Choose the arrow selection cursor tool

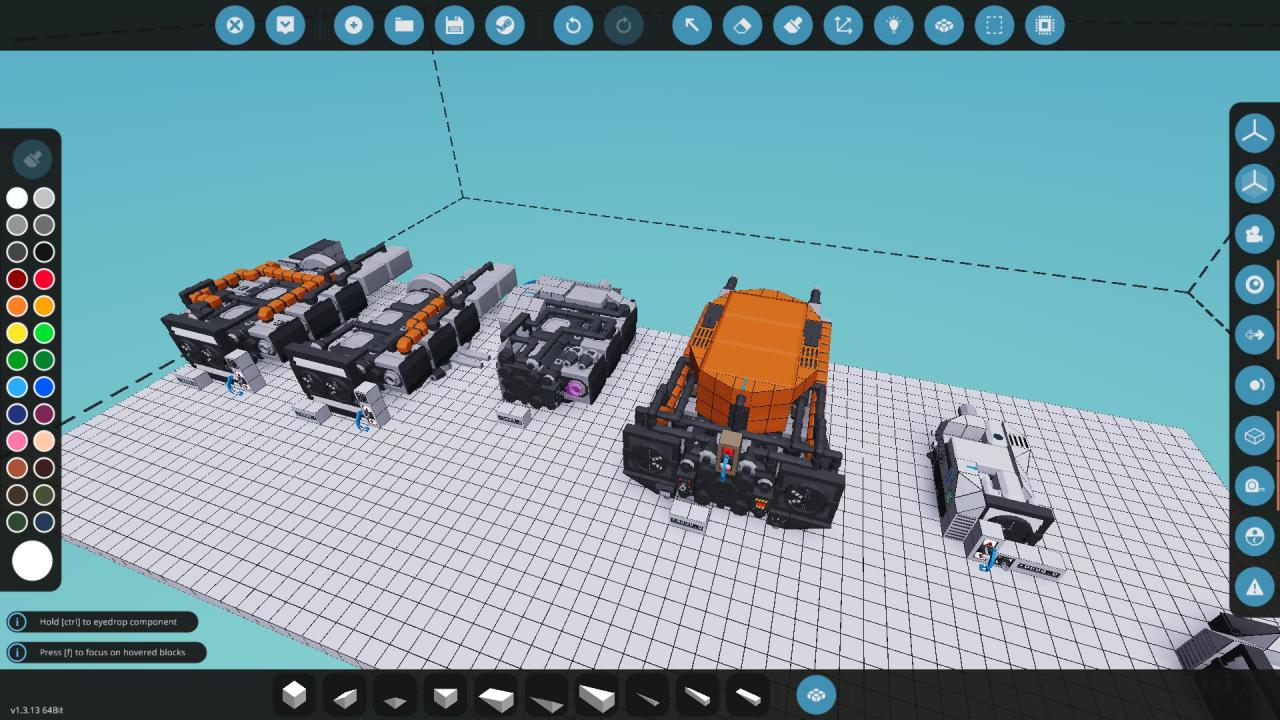(691, 26)
